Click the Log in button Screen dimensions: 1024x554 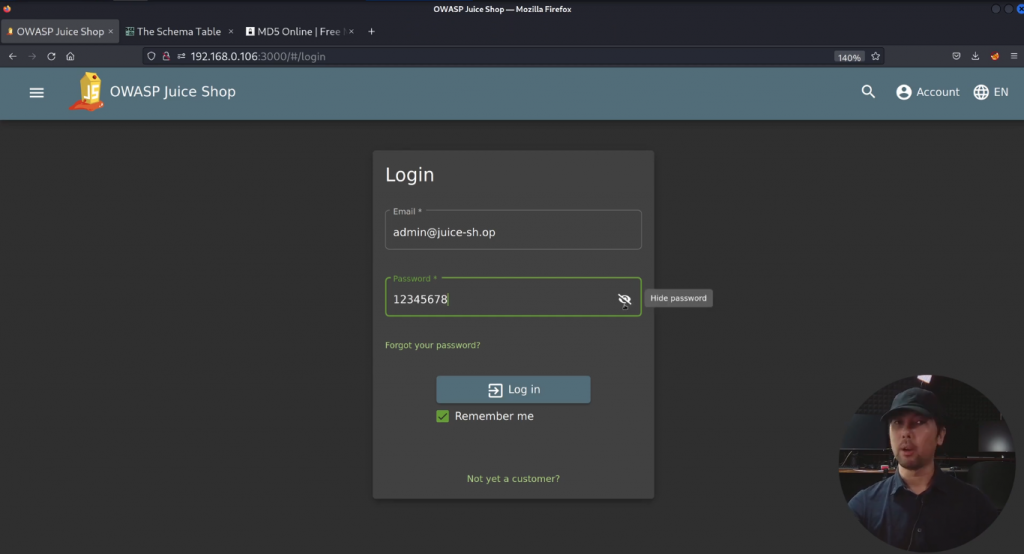coord(513,389)
